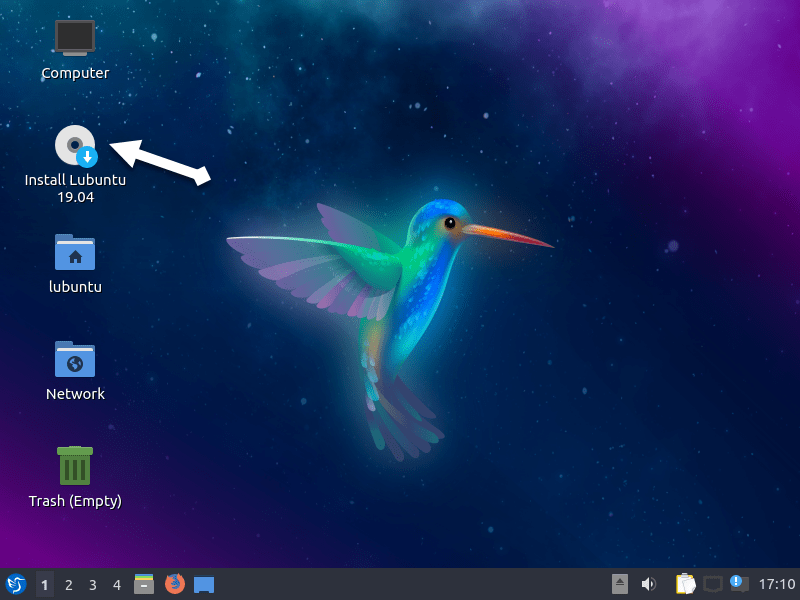Open the notification alert tray icon
The height and width of the screenshot is (600, 800).
pos(738,583)
